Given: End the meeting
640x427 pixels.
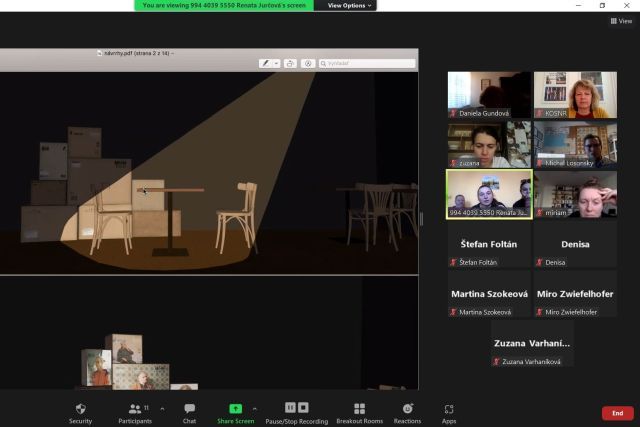Looking at the screenshot, I should [x=617, y=413].
